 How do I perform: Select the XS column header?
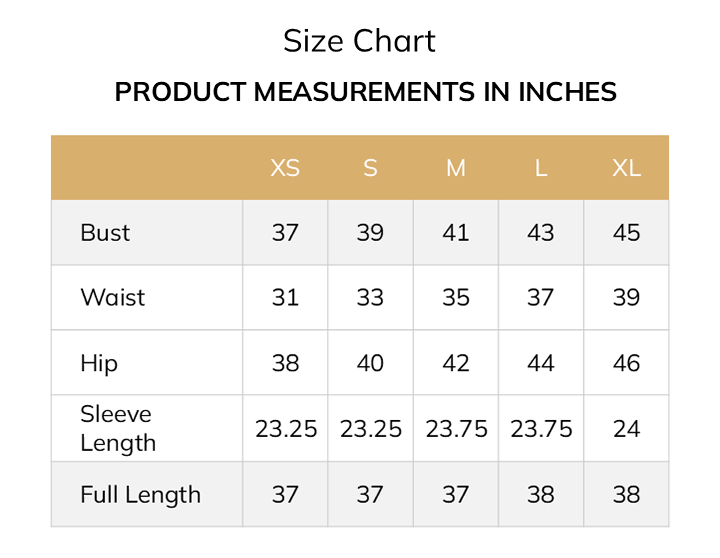pos(285,168)
